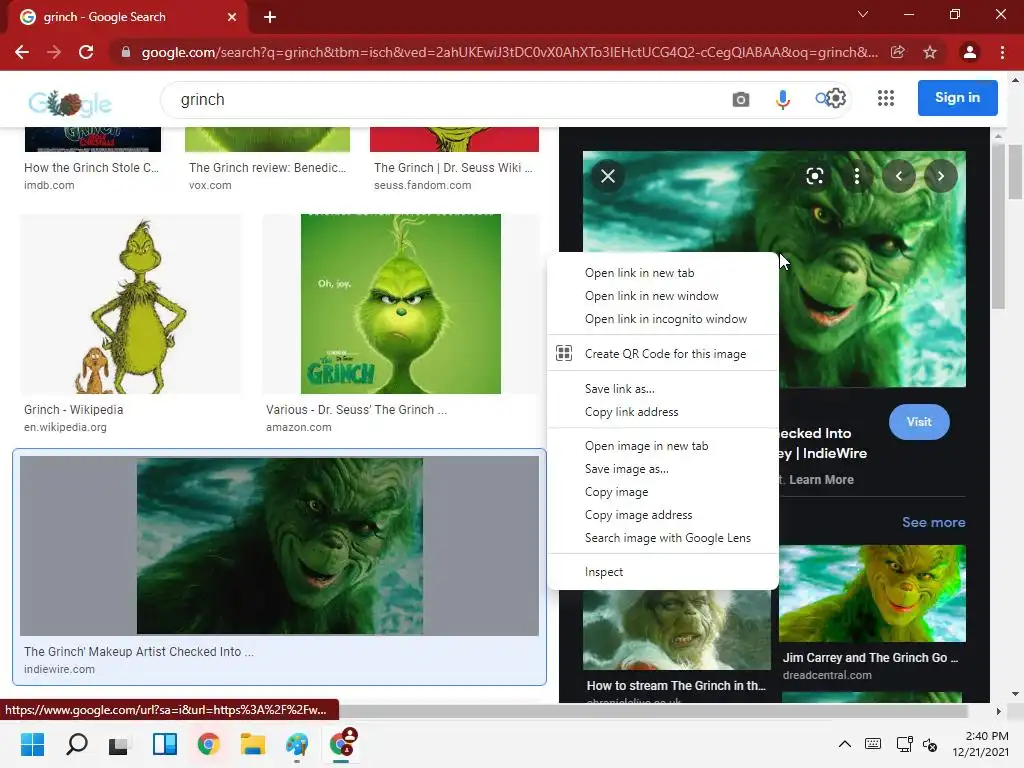The height and width of the screenshot is (768, 1024).
Task: Open Widgets from taskbar
Action: click(x=165, y=744)
